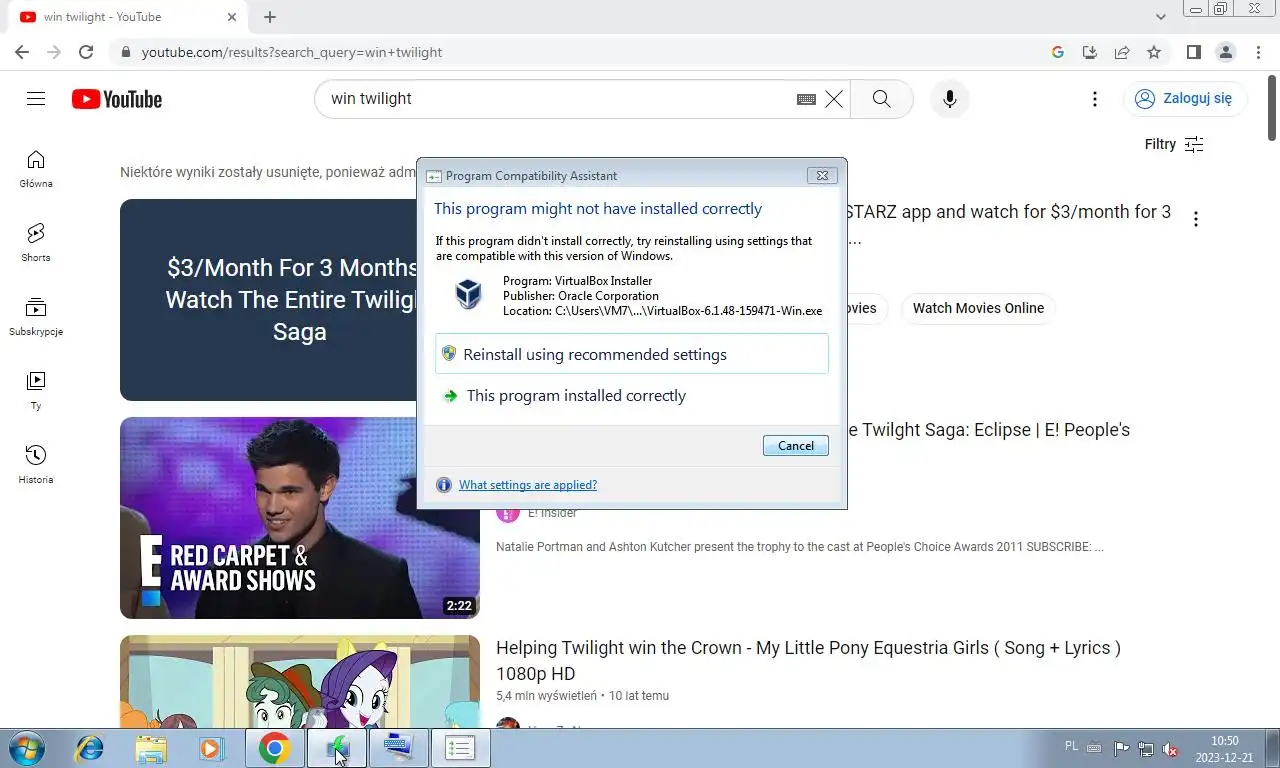Viewport: 1280px width, 768px height.
Task: Go to YouTube home via logo
Action: pos(117,99)
